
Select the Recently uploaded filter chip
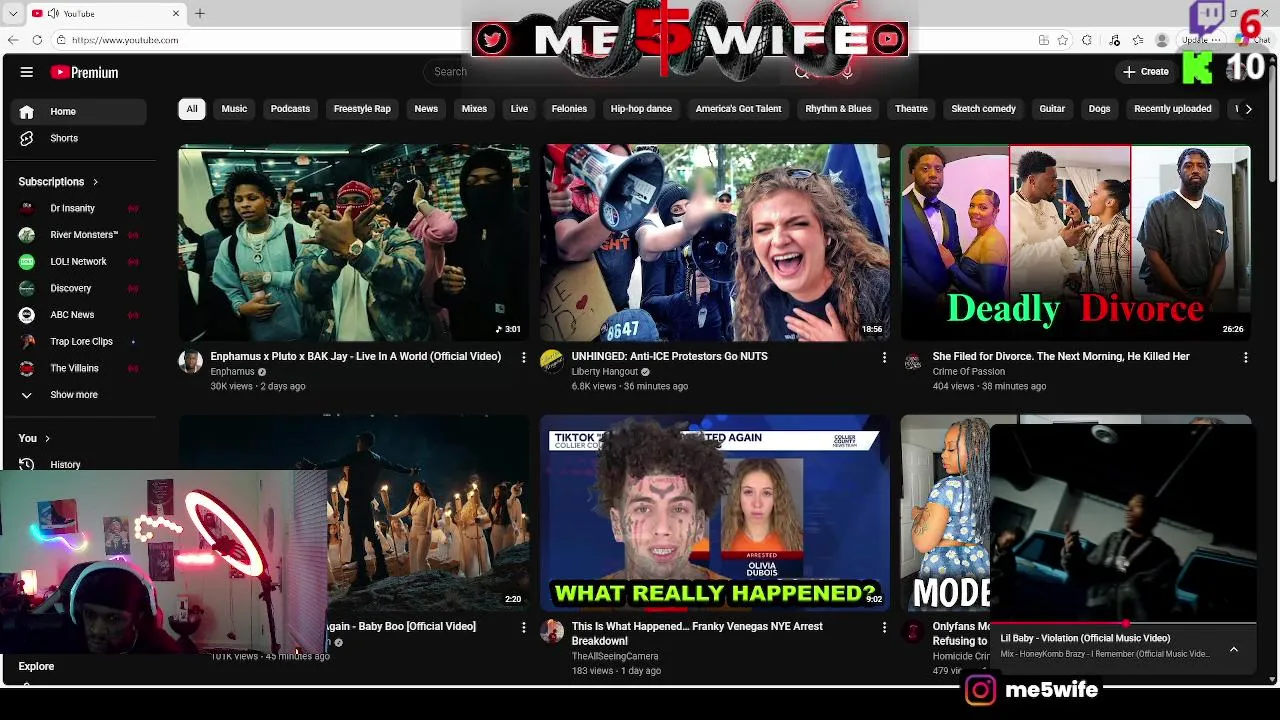(x=1172, y=109)
